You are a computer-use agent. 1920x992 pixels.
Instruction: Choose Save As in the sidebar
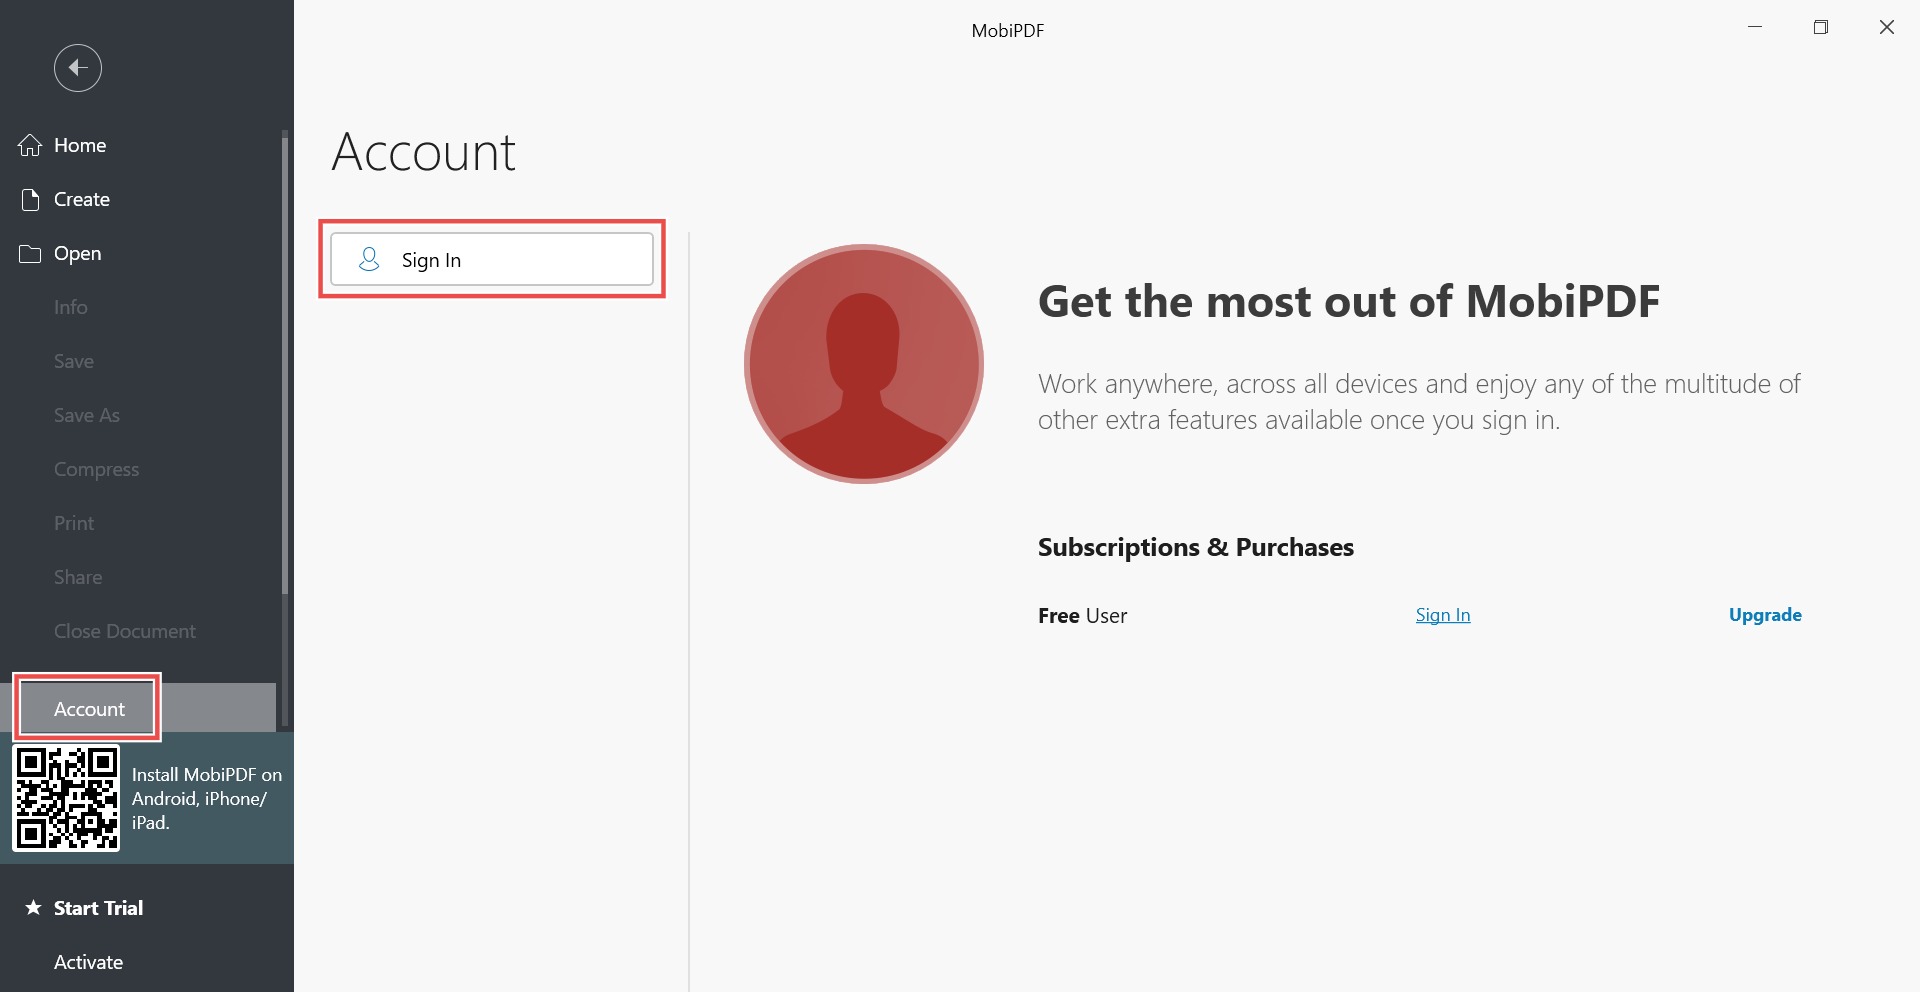tap(138, 415)
